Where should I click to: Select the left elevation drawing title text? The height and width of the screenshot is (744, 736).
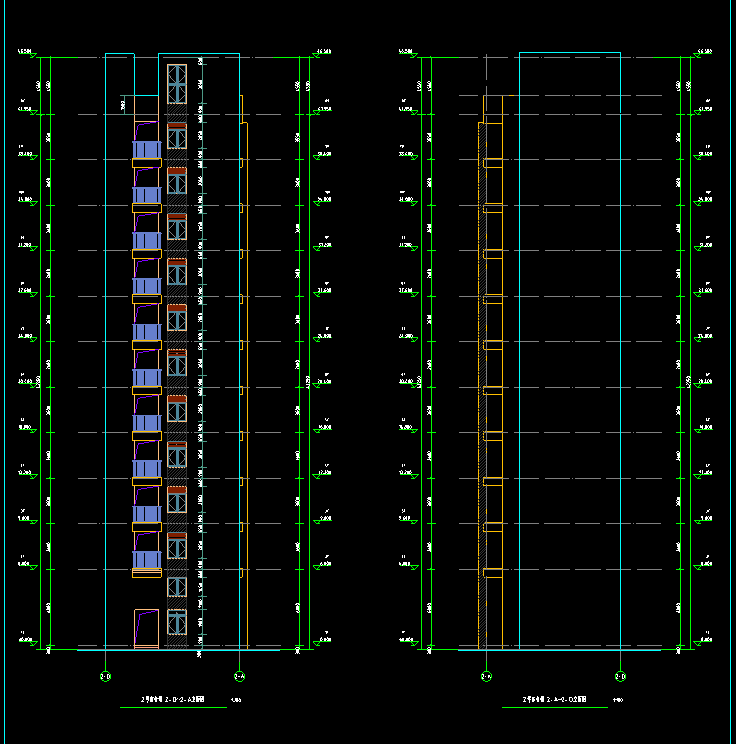coord(171,701)
